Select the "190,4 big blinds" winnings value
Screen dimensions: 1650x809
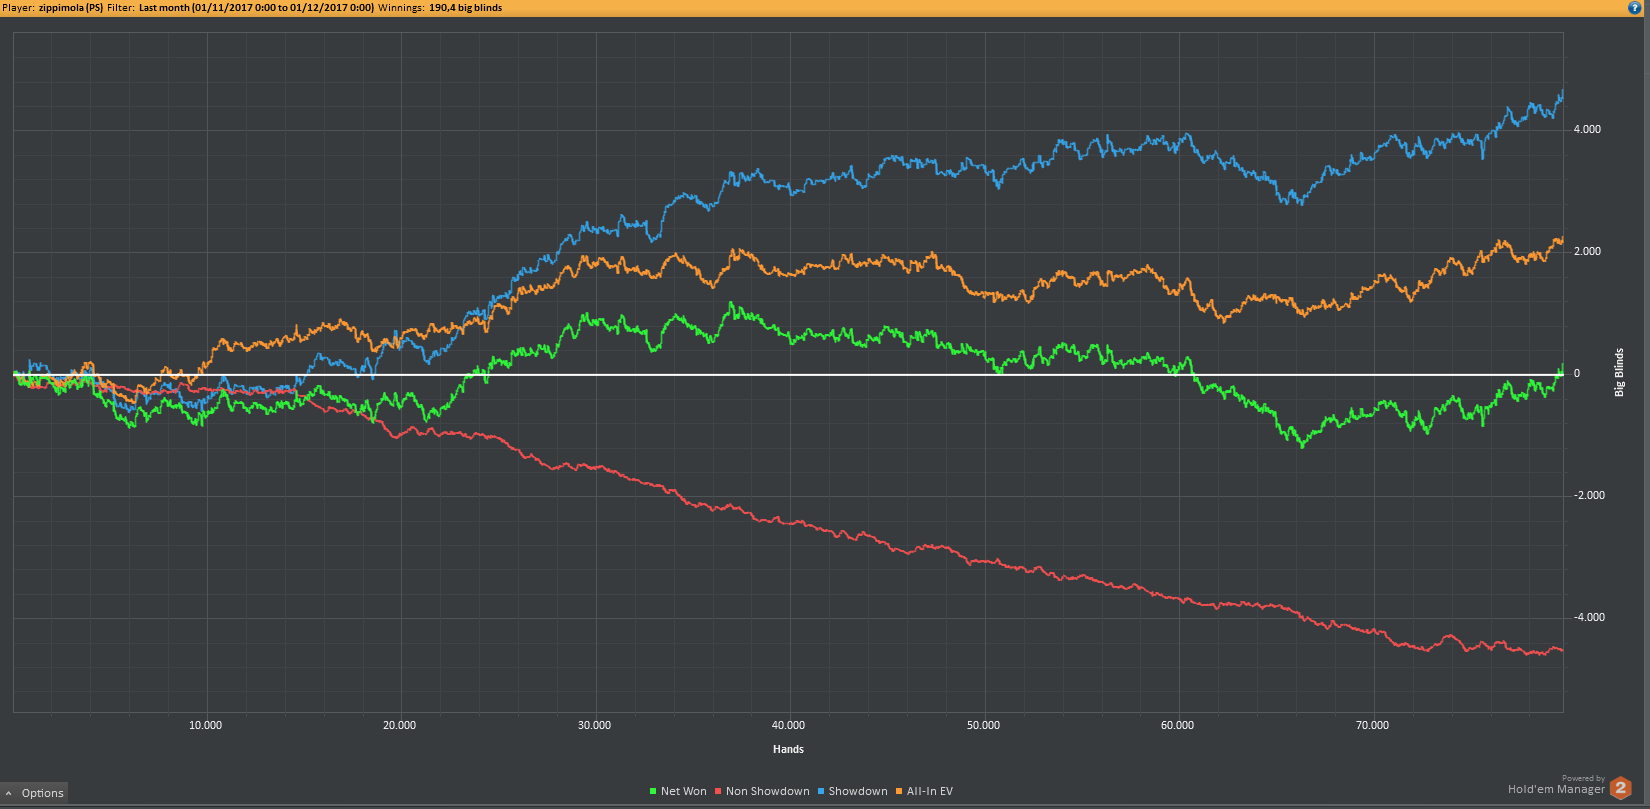466,8
